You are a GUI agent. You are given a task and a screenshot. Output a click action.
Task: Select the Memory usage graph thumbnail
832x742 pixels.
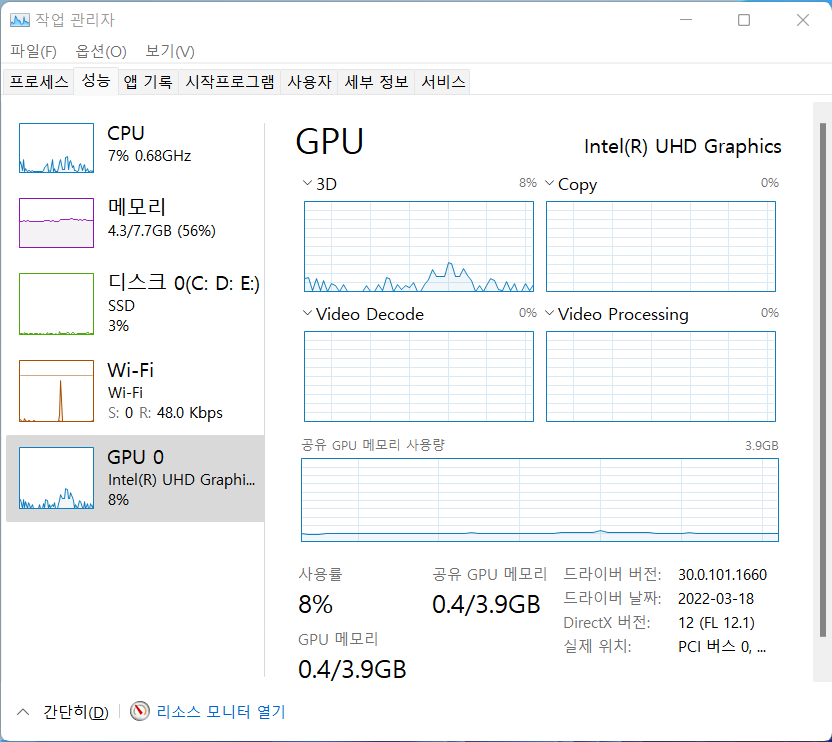click(x=56, y=222)
